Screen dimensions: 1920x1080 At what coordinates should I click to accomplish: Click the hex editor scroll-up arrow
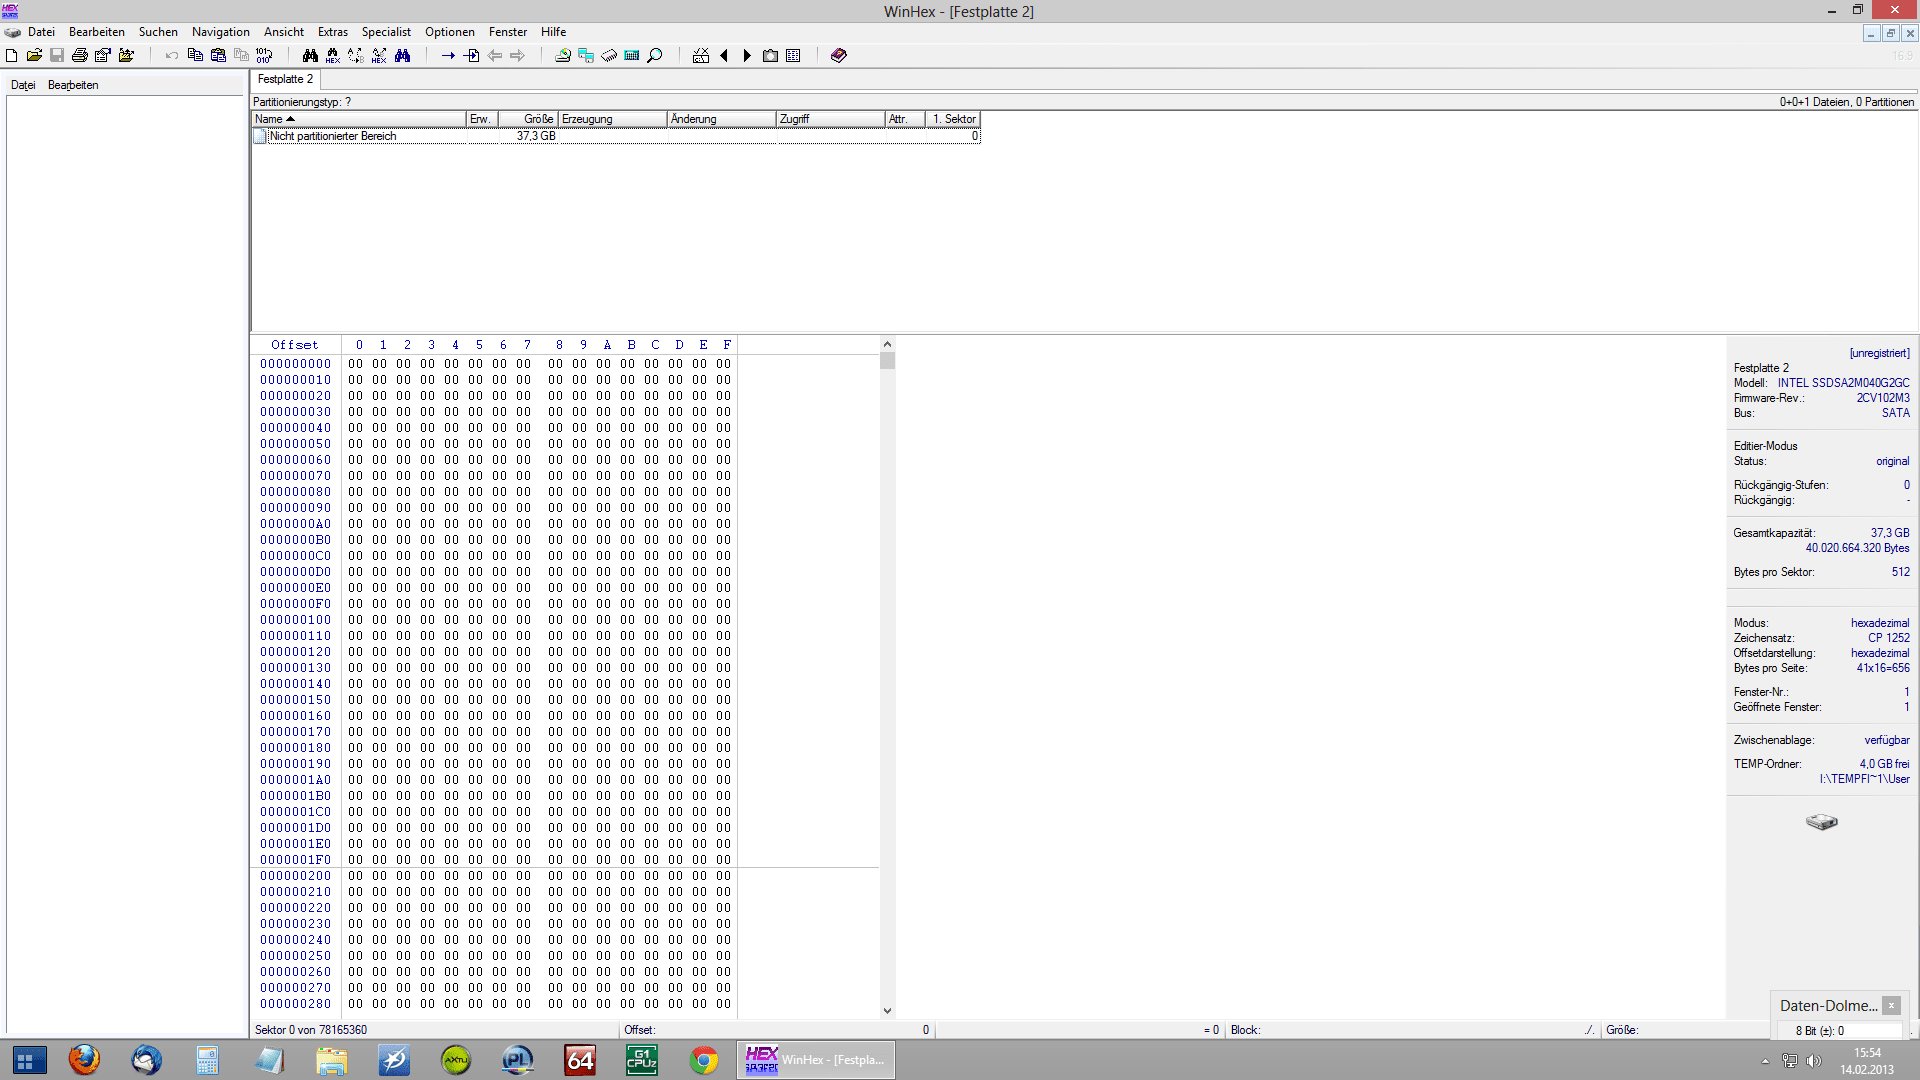click(887, 345)
